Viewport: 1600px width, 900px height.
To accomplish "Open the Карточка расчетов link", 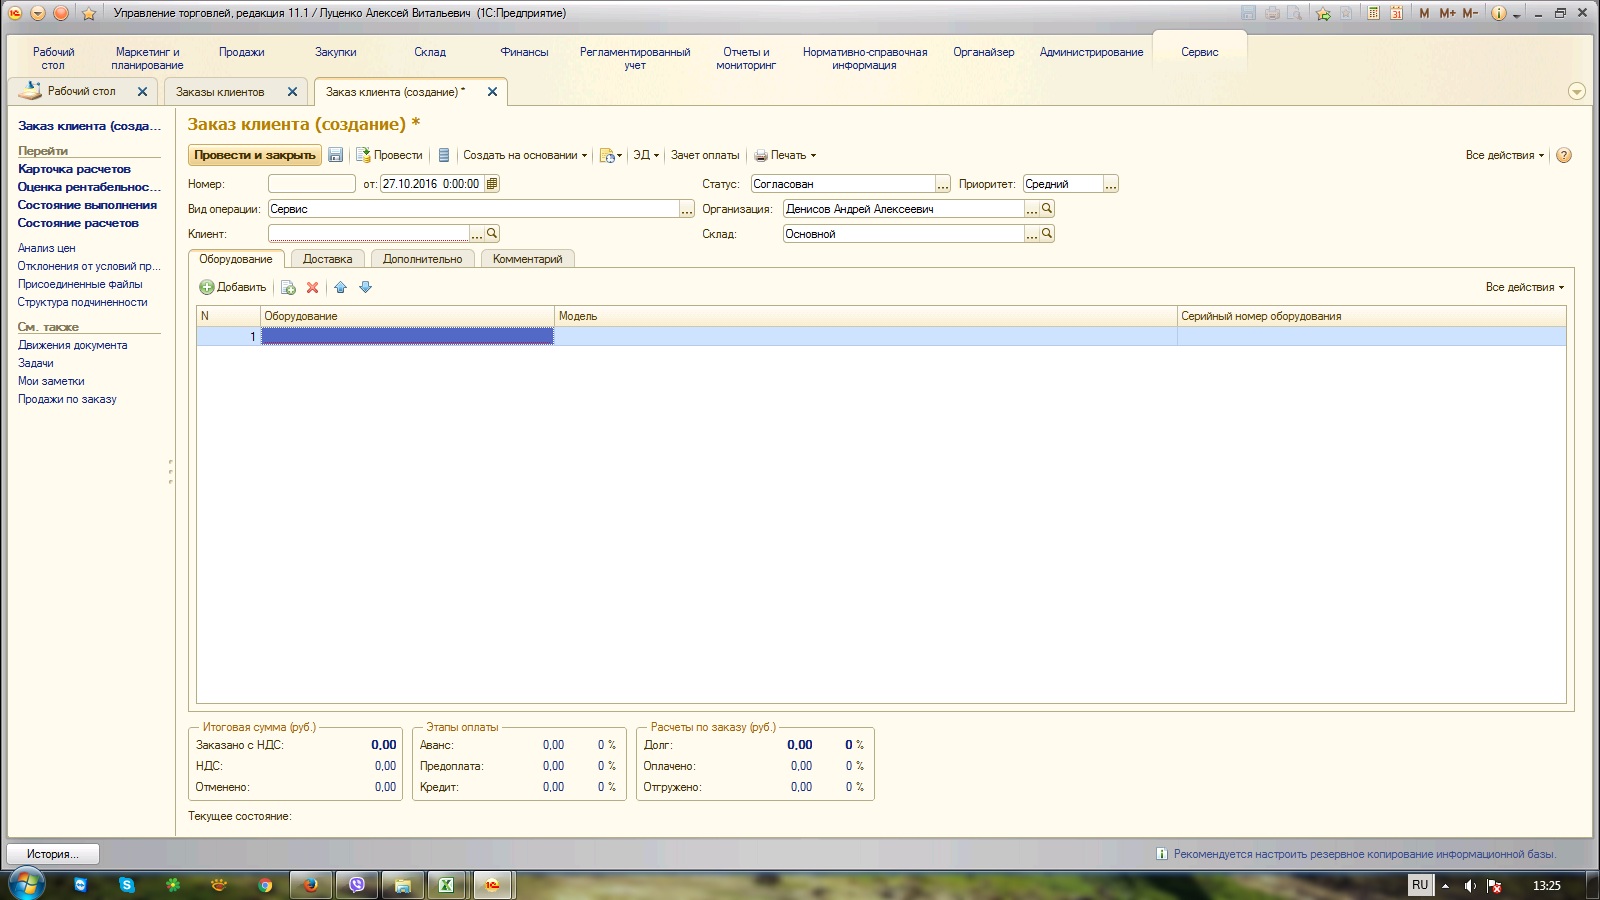I will click(74, 169).
